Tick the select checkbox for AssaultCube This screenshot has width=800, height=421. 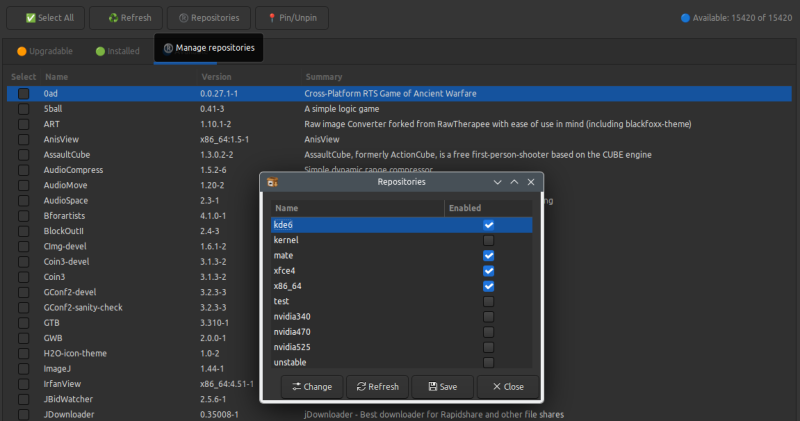point(23,155)
